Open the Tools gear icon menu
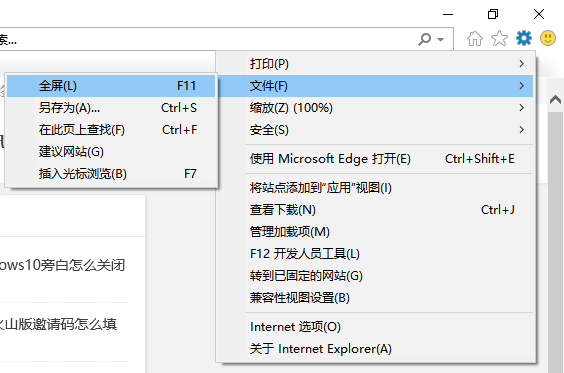This screenshot has height=373, width=564. (523, 38)
